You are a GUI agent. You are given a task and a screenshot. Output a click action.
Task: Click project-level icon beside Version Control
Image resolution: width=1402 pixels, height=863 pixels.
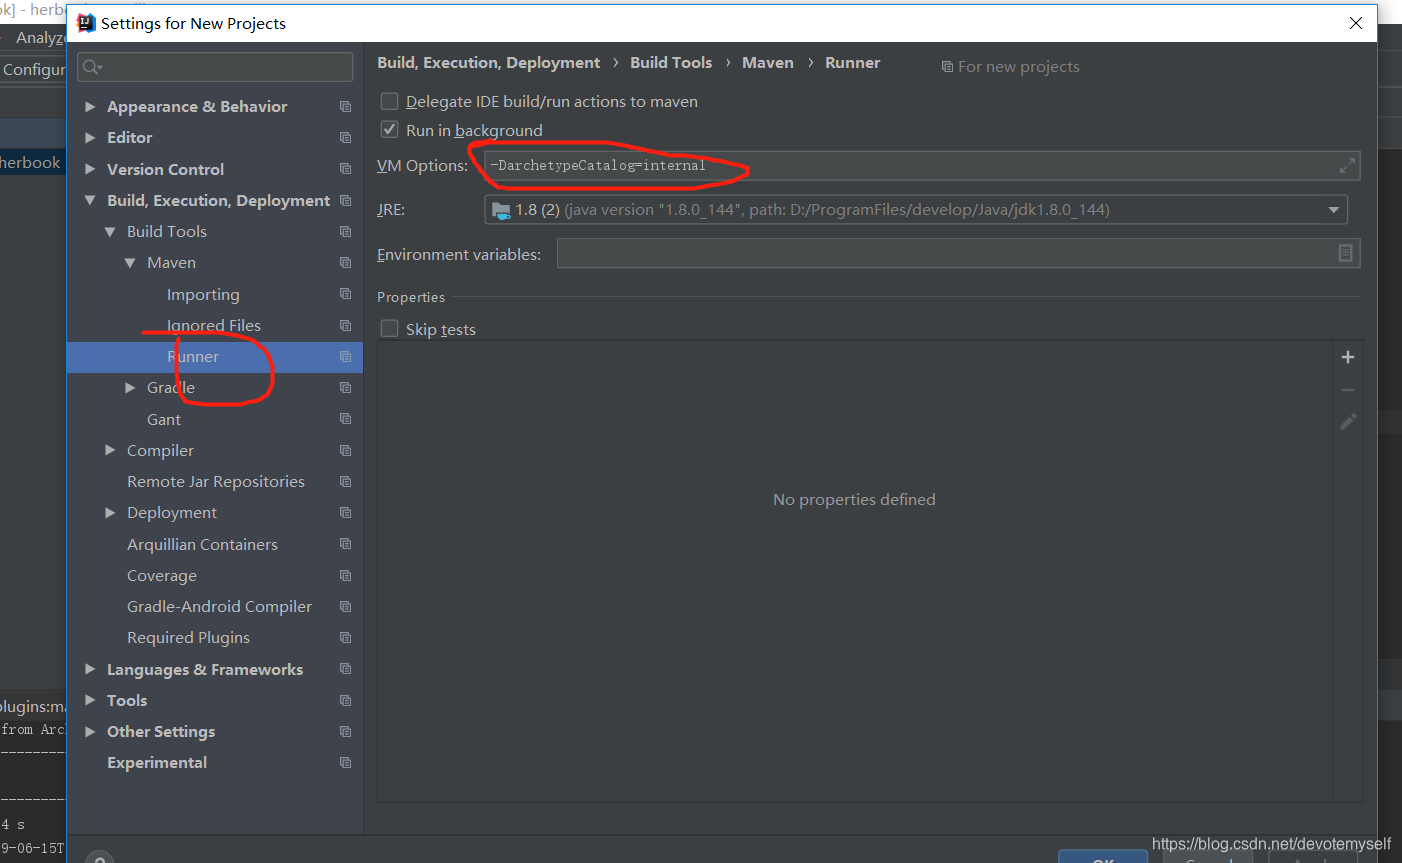[x=345, y=169]
